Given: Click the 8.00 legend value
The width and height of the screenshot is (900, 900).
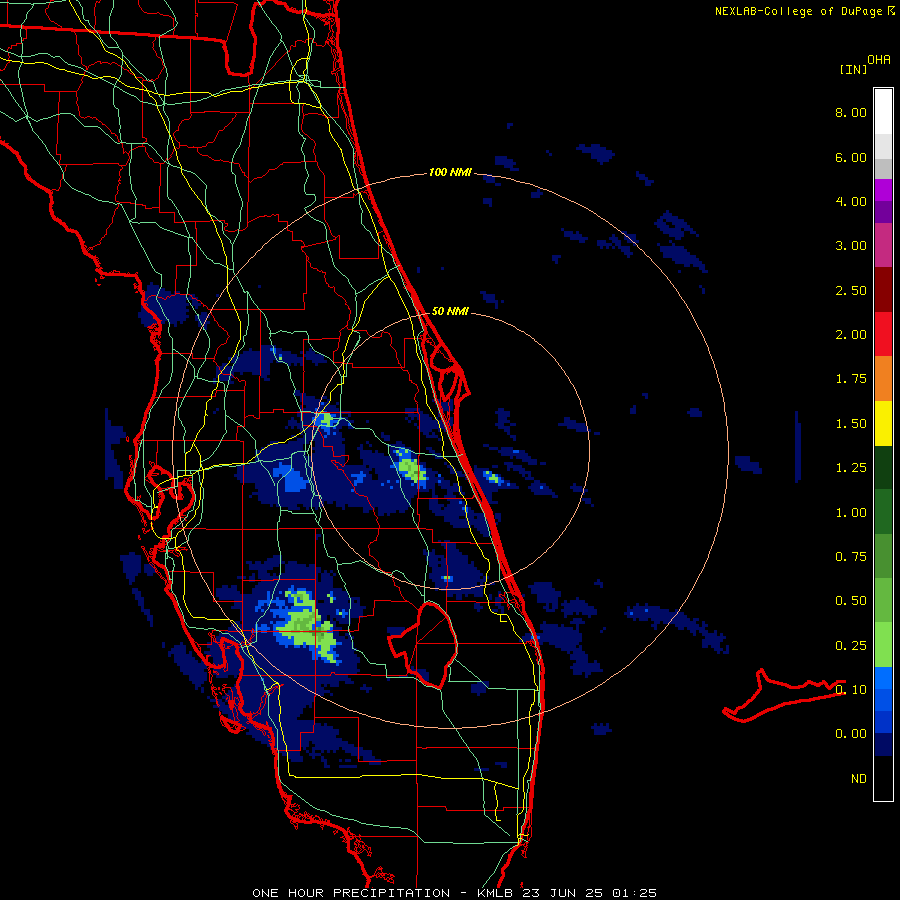Looking at the screenshot, I should (851, 112).
